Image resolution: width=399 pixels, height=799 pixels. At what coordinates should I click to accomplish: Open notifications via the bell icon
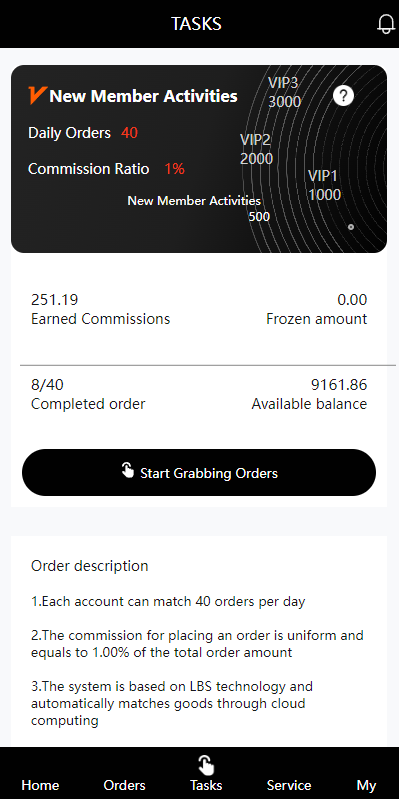[386, 23]
